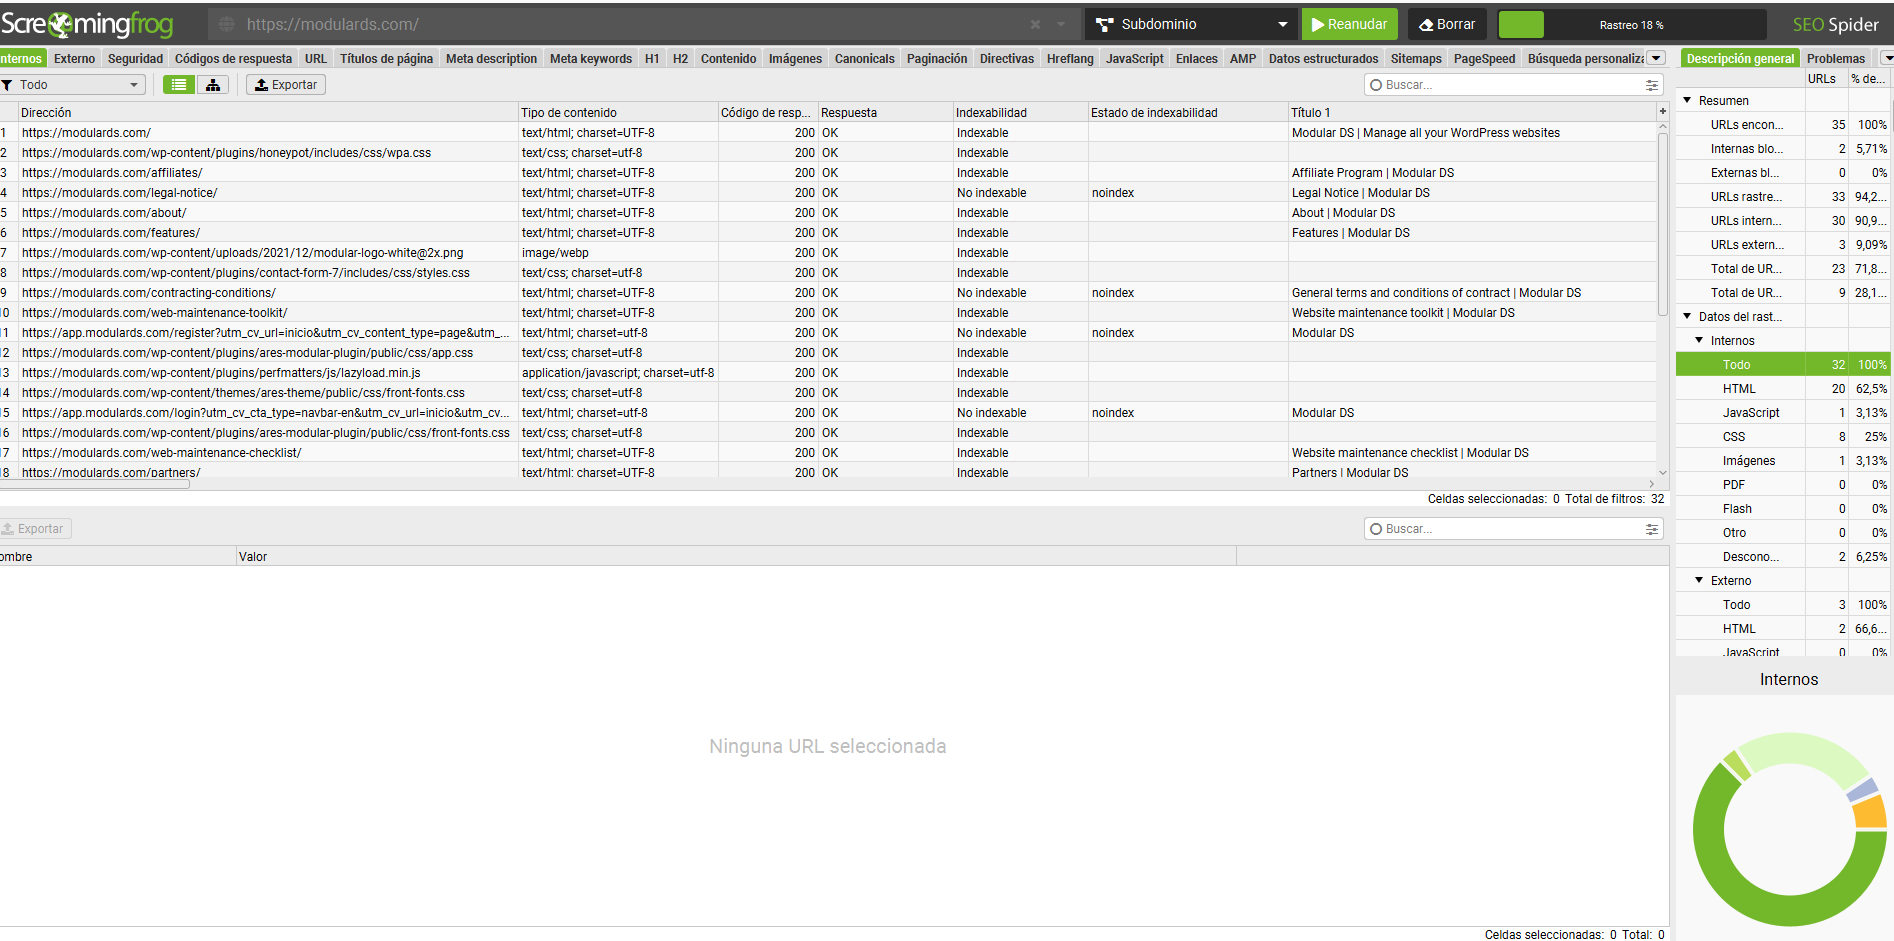
Task: Clear the URL field with the X icon
Action: (x=1034, y=23)
